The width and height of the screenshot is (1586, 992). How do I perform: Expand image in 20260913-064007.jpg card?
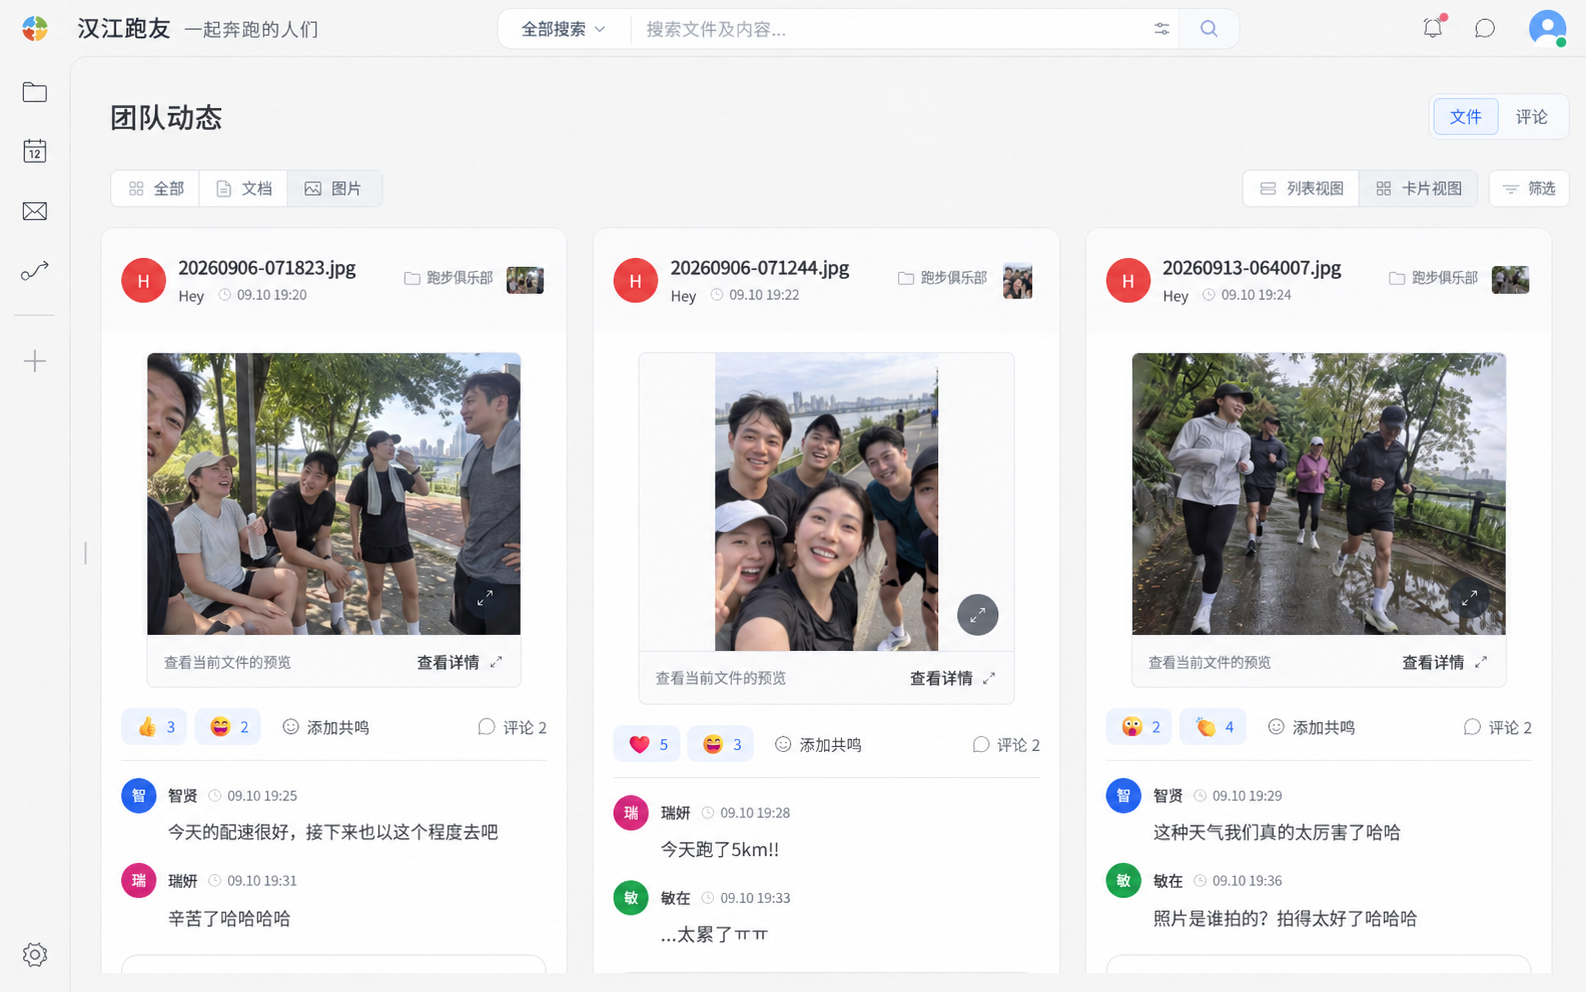pos(1470,598)
